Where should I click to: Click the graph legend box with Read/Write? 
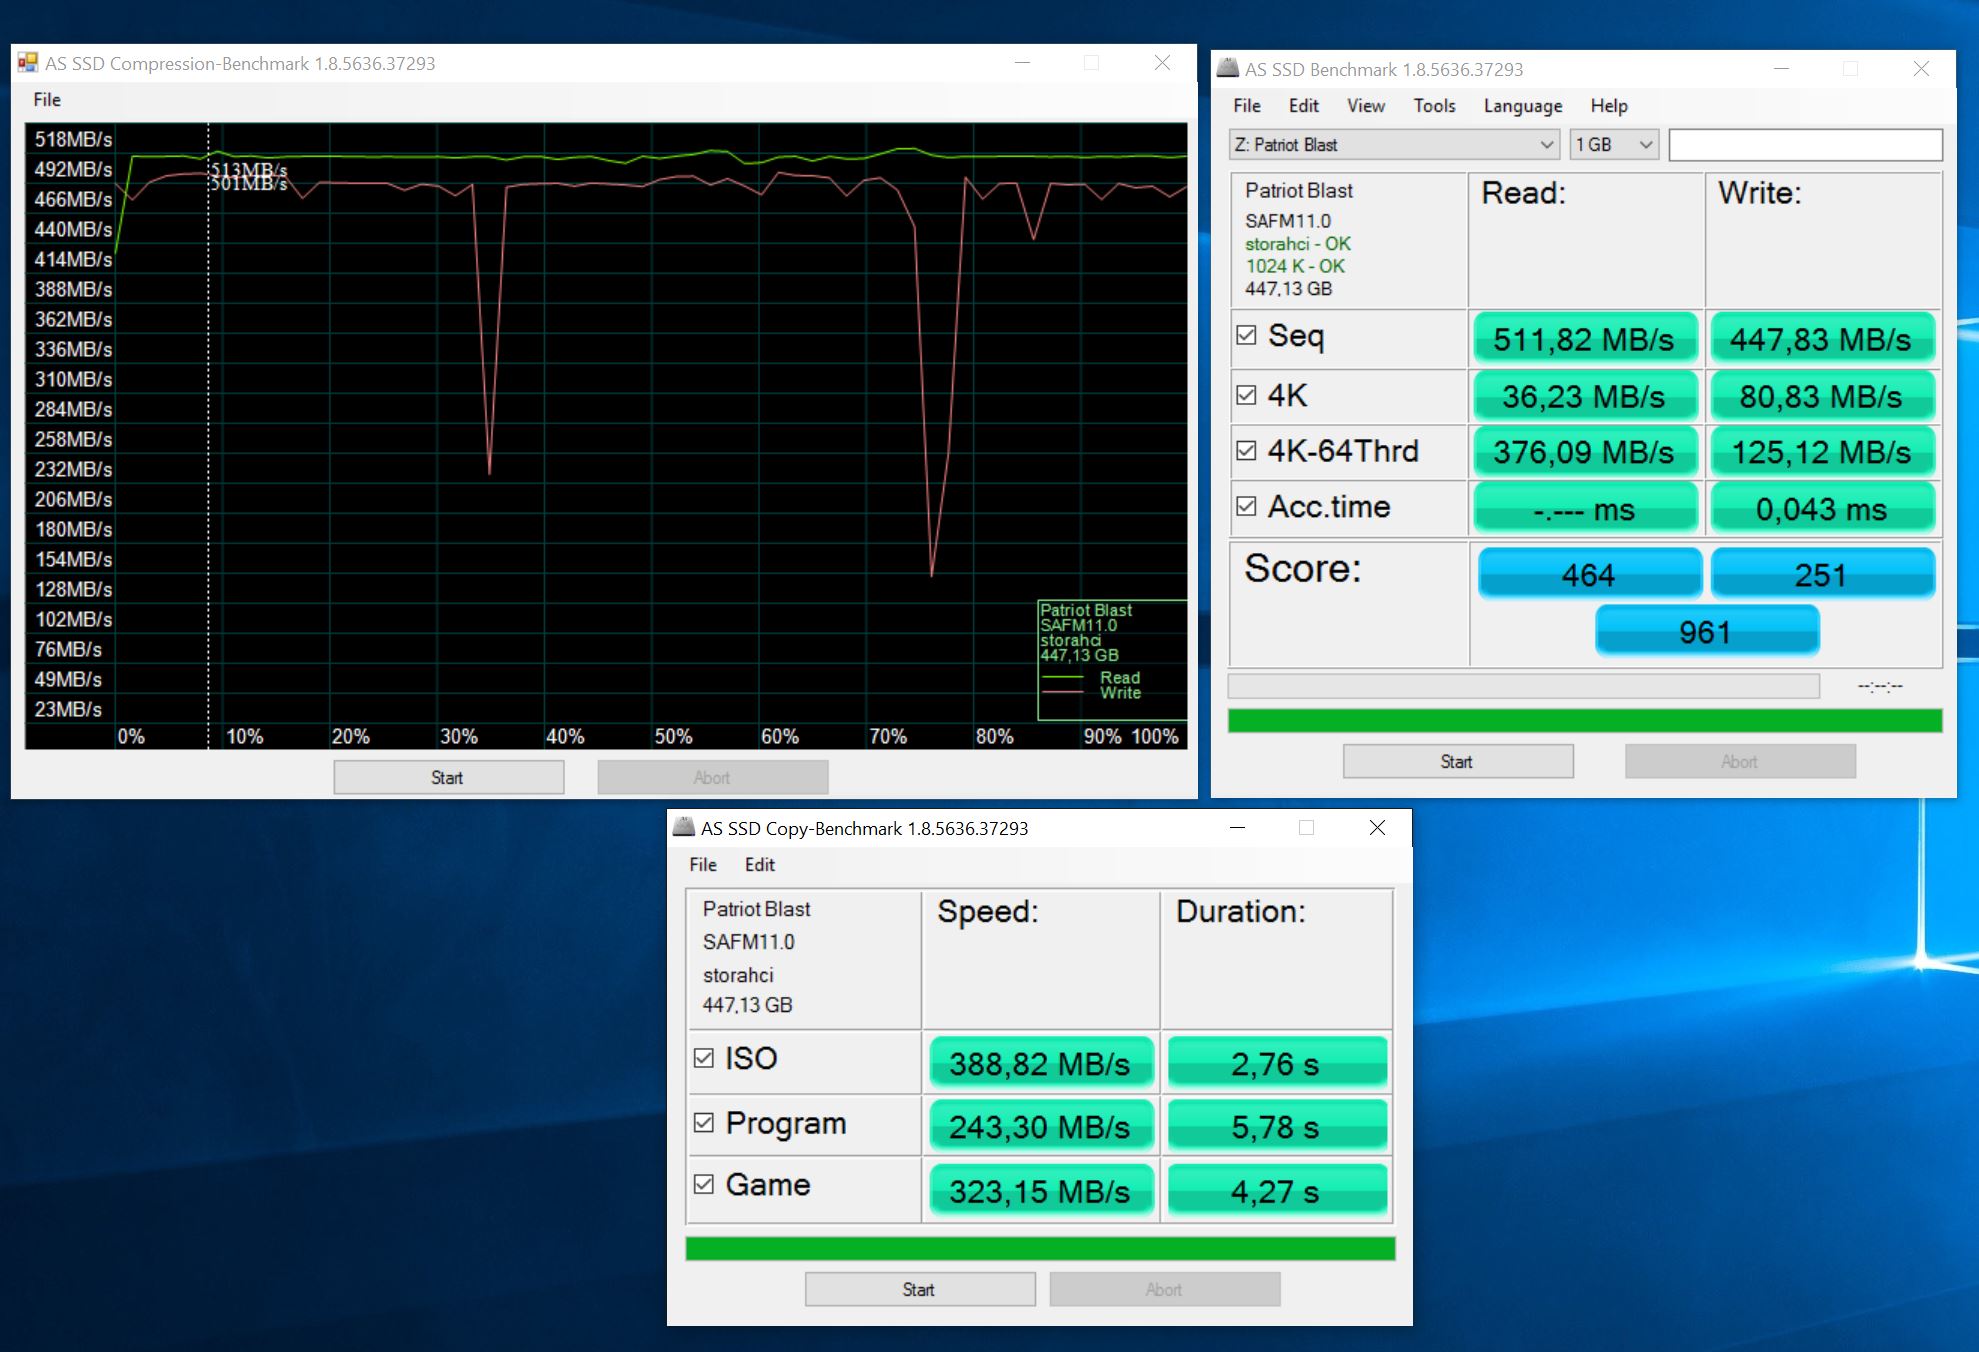(x=1112, y=660)
